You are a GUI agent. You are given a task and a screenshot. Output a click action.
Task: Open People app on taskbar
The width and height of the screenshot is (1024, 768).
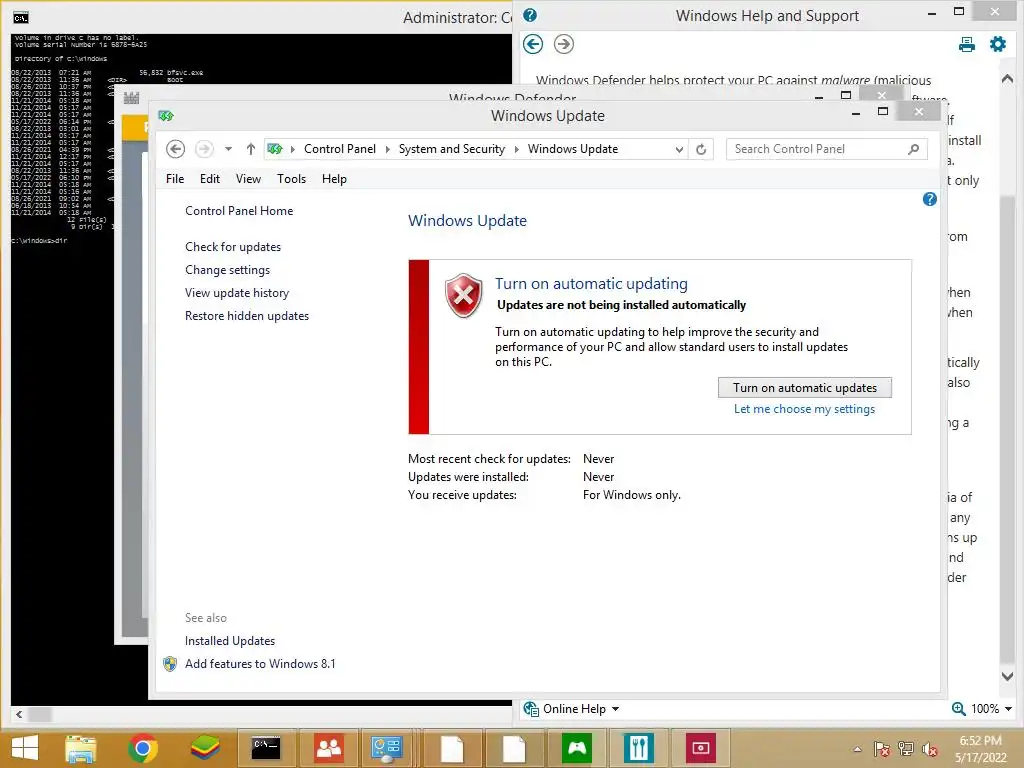328,748
